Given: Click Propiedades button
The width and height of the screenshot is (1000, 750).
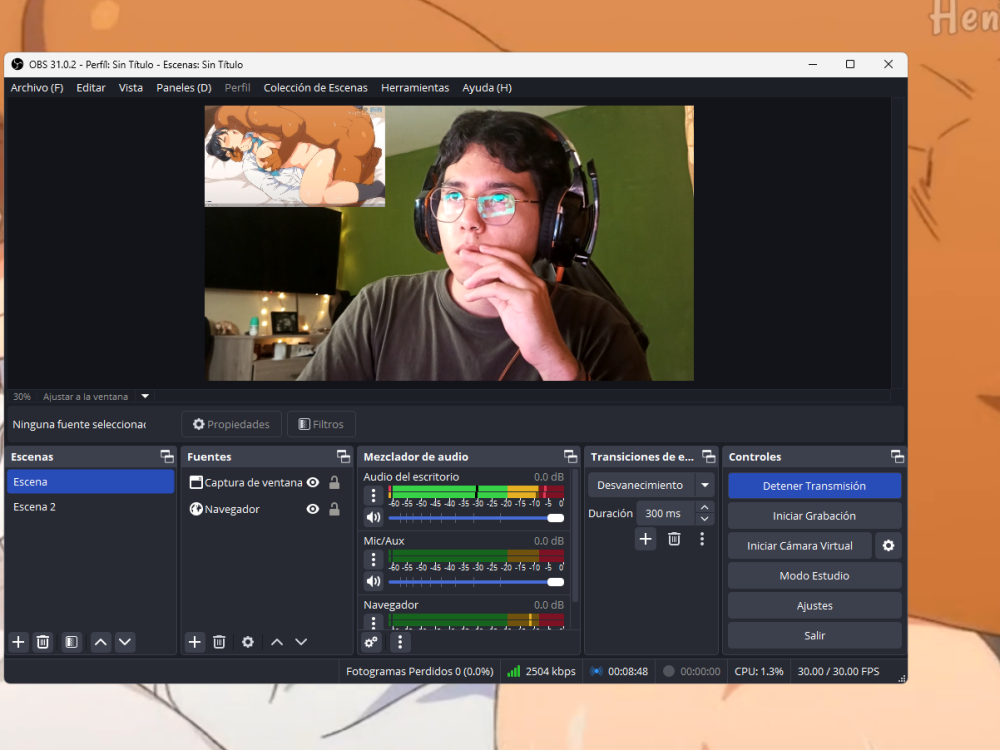Looking at the screenshot, I should [232, 424].
